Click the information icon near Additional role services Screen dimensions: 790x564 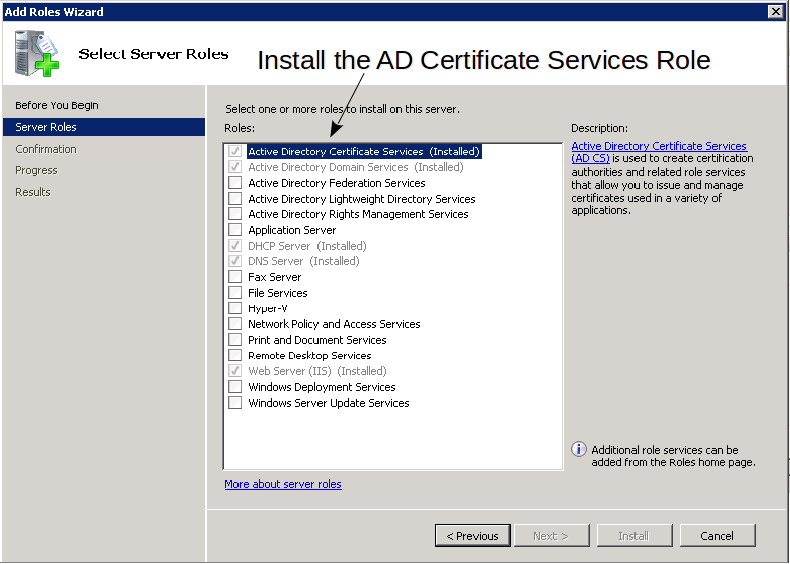tap(578, 450)
